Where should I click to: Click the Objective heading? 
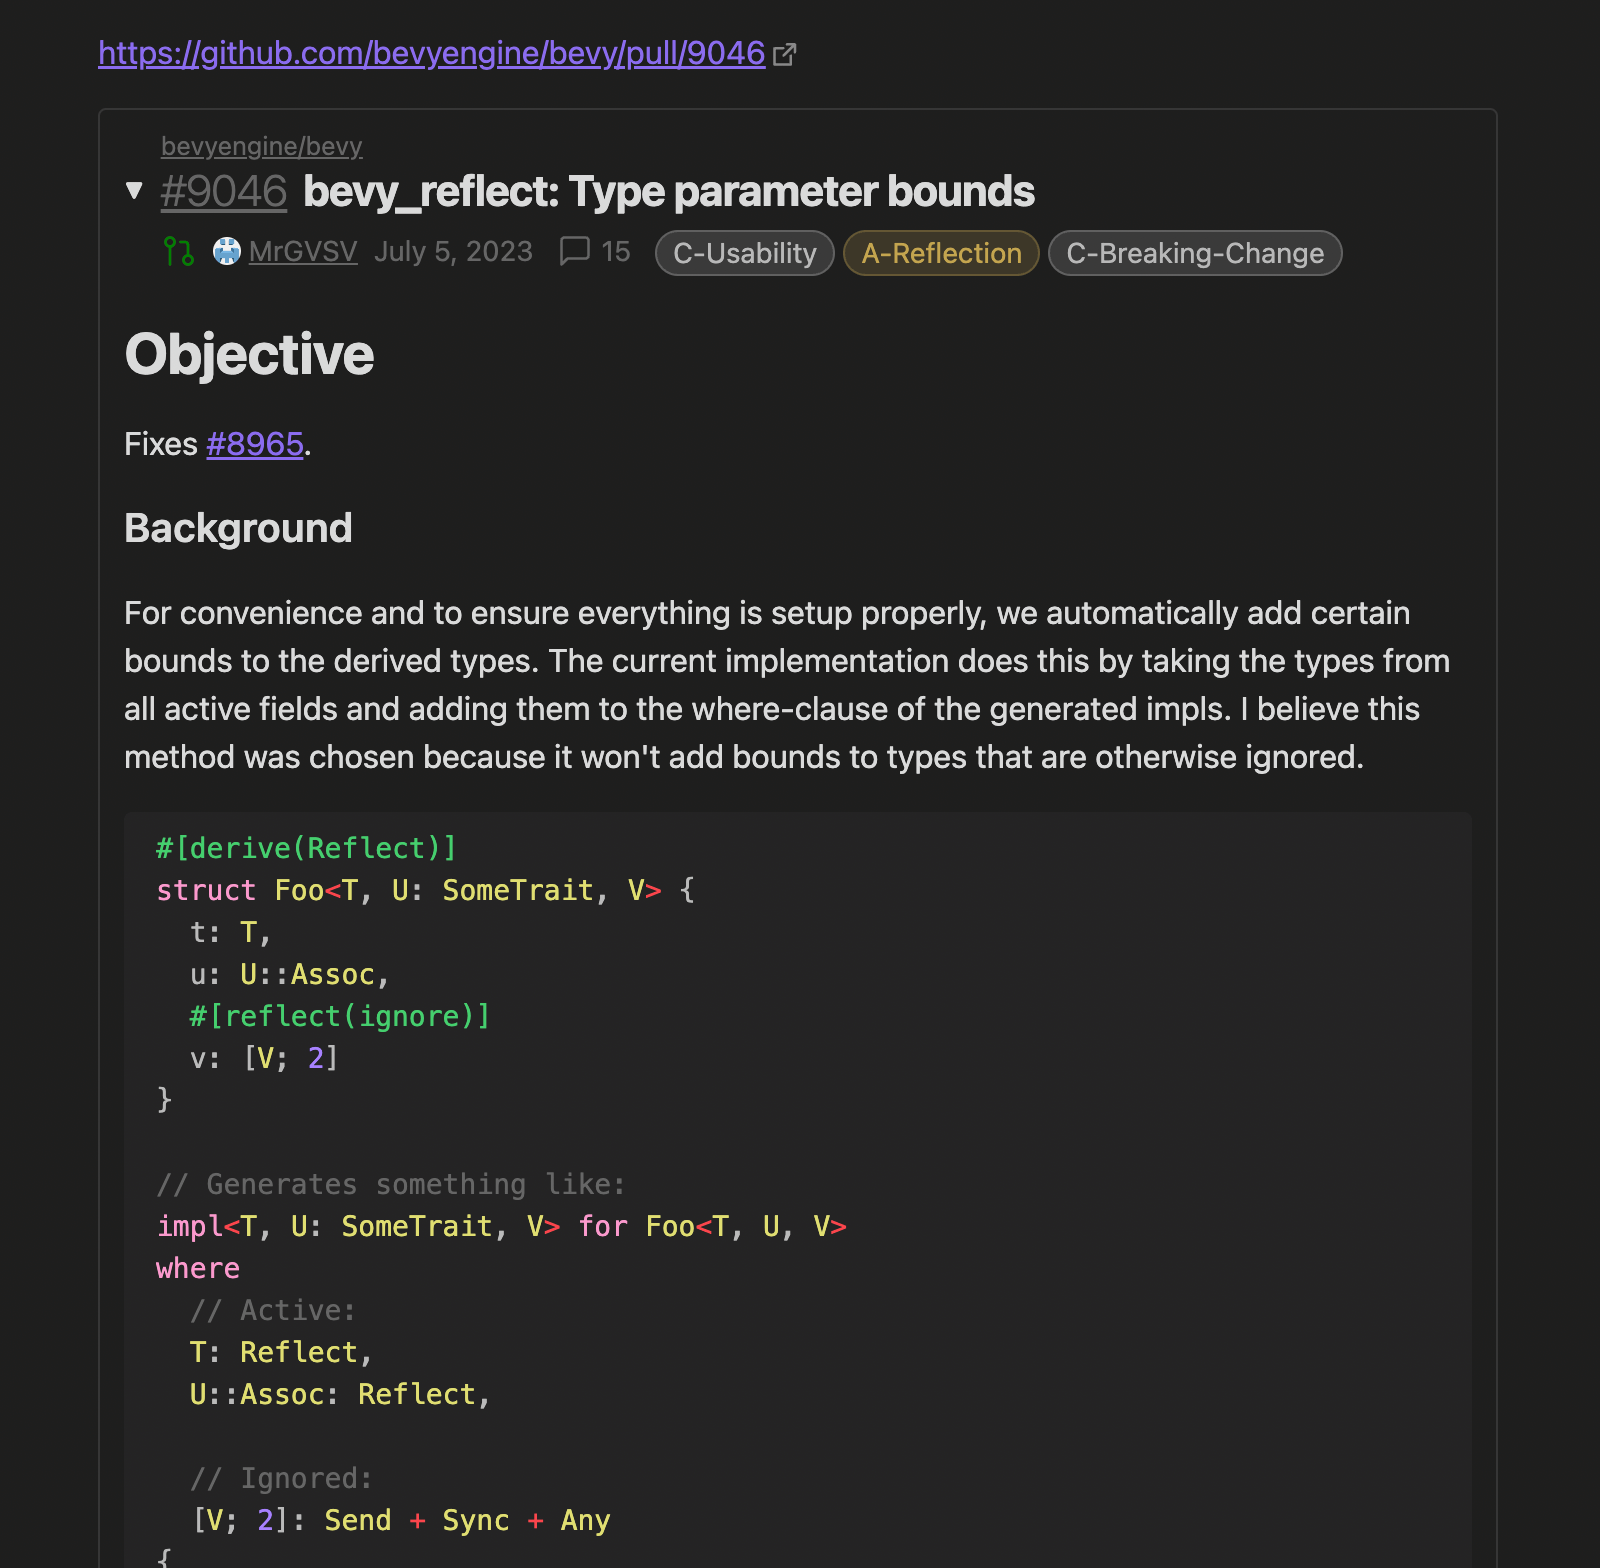[249, 354]
